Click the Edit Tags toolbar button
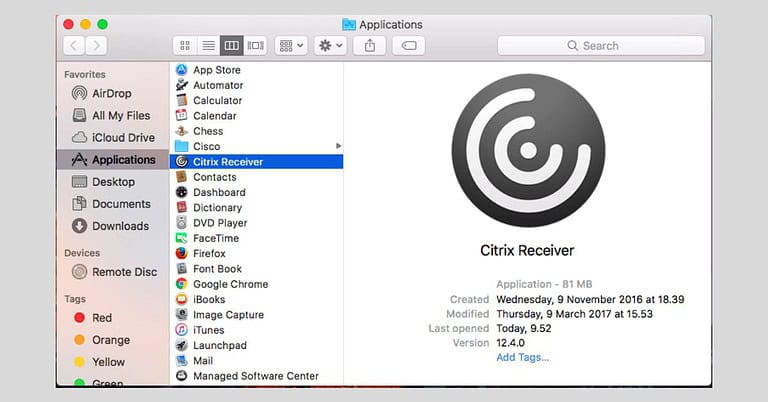 pyautogui.click(x=409, y=46)
